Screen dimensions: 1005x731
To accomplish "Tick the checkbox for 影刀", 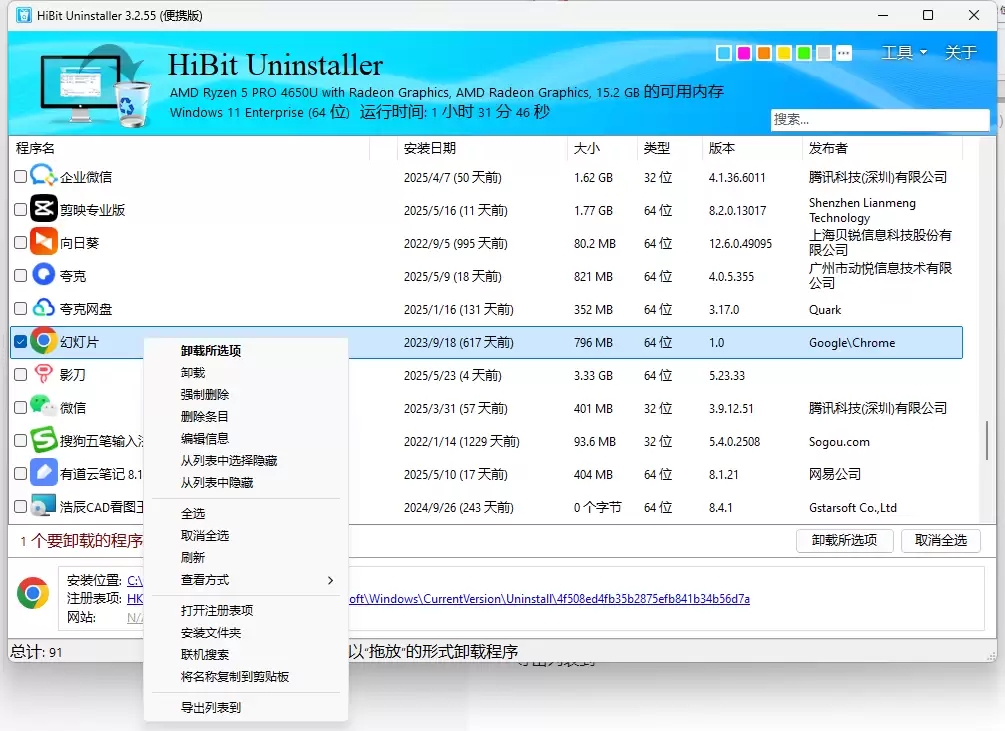I will [21, 374].
